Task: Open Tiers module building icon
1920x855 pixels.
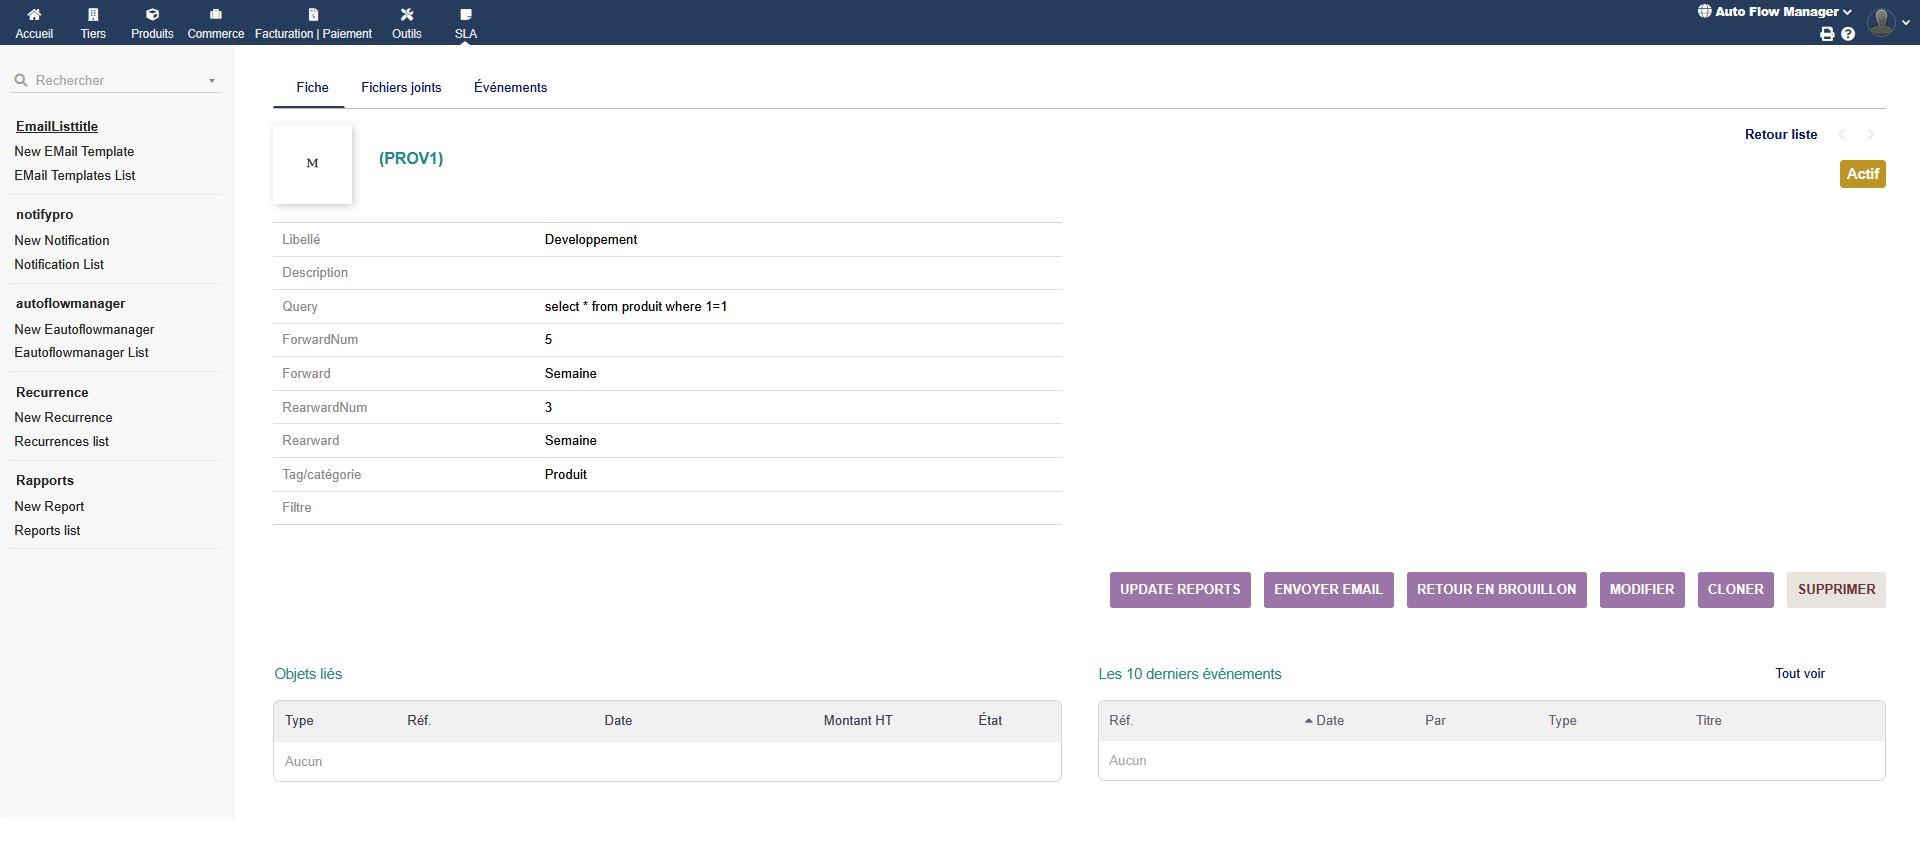Action: click(x=93, y=15)
